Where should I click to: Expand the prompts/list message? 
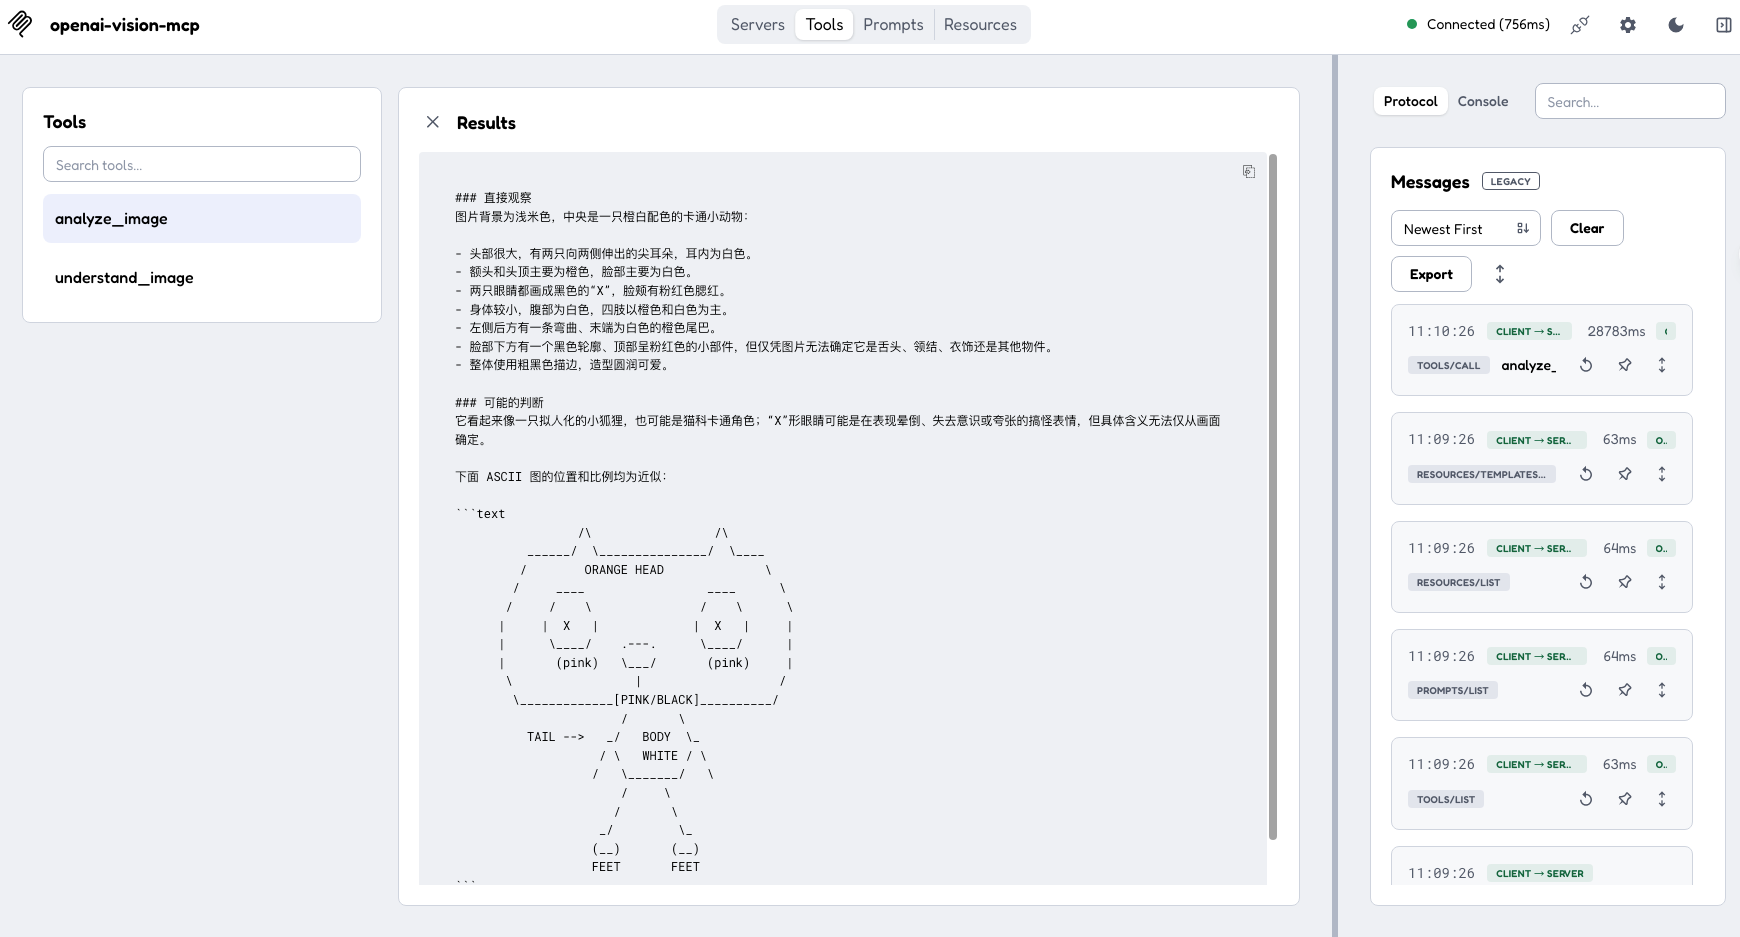pyautogui.click(x=1662, y=690)
